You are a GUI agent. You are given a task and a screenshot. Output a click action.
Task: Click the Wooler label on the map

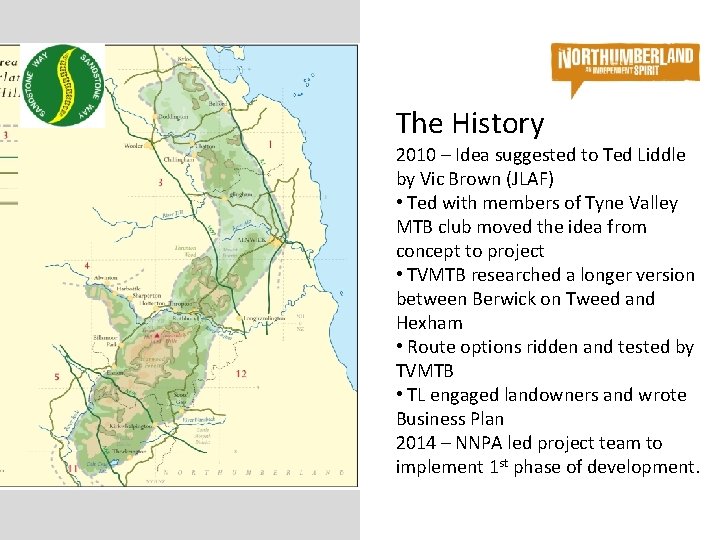pyautogui.click(x=134, y=146)
